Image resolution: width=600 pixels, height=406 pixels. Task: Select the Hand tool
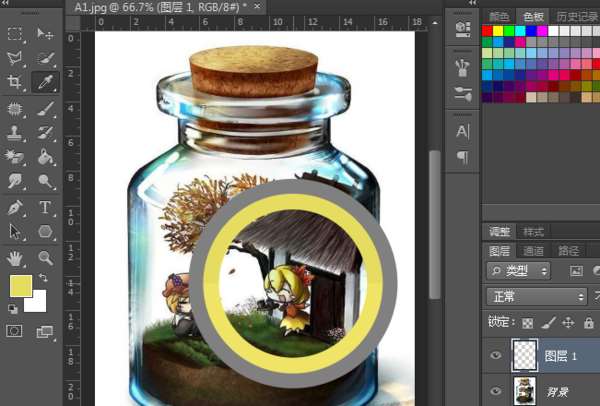[x=15, y=258]
